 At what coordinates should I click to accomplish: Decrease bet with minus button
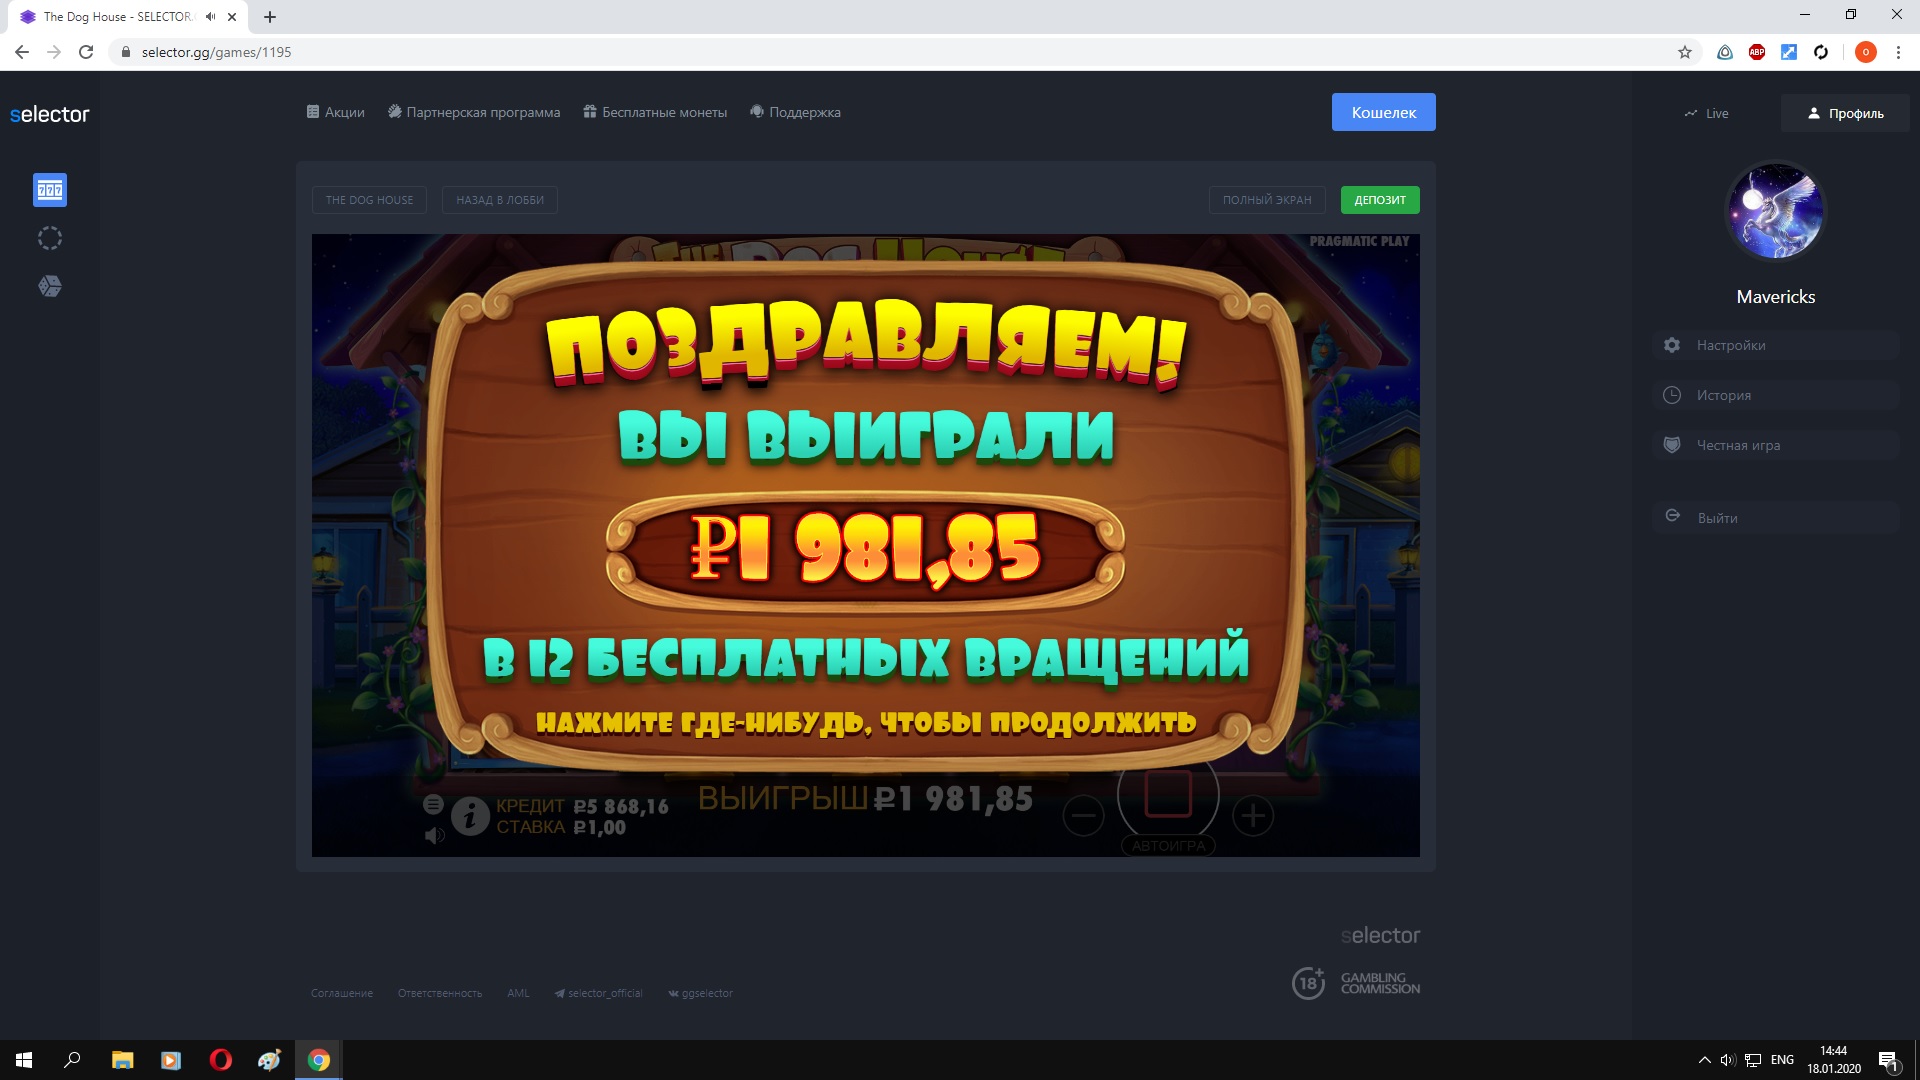pos(1083,816)
